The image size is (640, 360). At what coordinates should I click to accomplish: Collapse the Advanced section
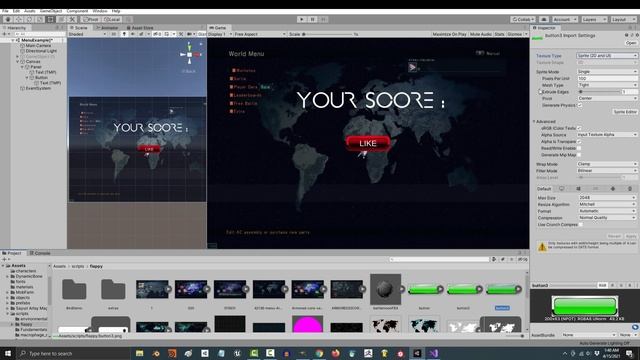(534, 122)
